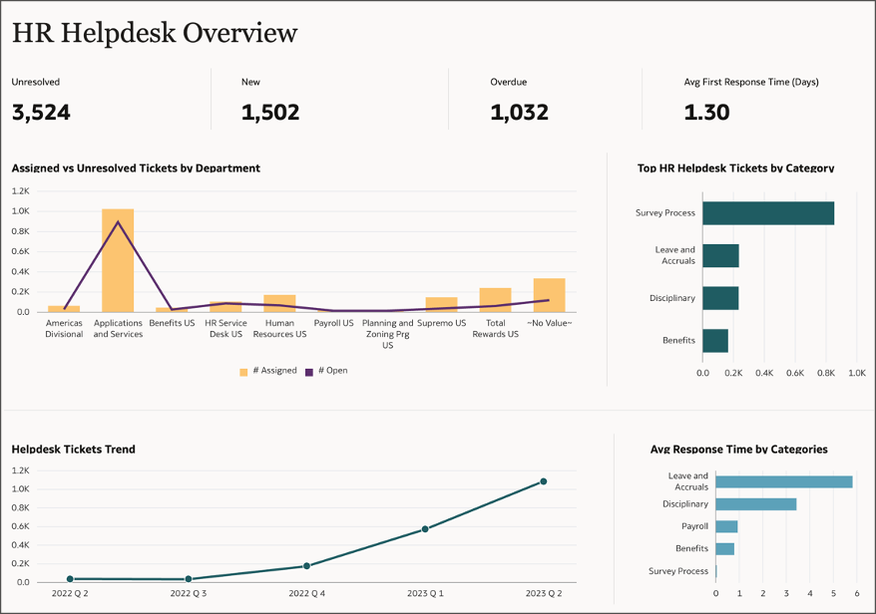Click the Unresolved metric card showing 3,524
This screenshot has height=614, width=876.
(x=40, y=100)
